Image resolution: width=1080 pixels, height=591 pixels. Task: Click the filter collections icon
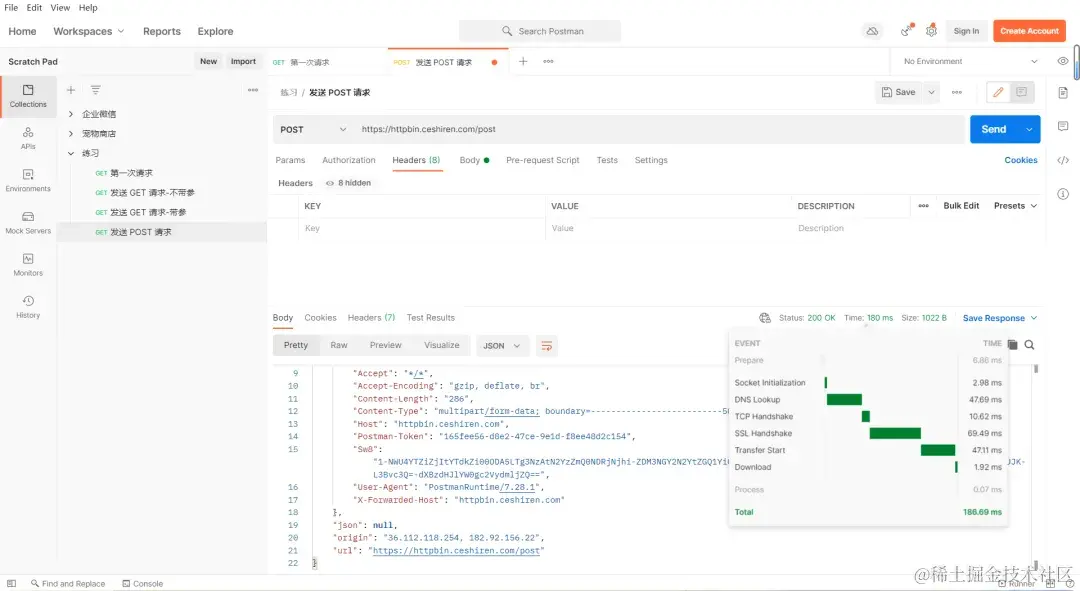pyautogui.click(x=96, y=90)
